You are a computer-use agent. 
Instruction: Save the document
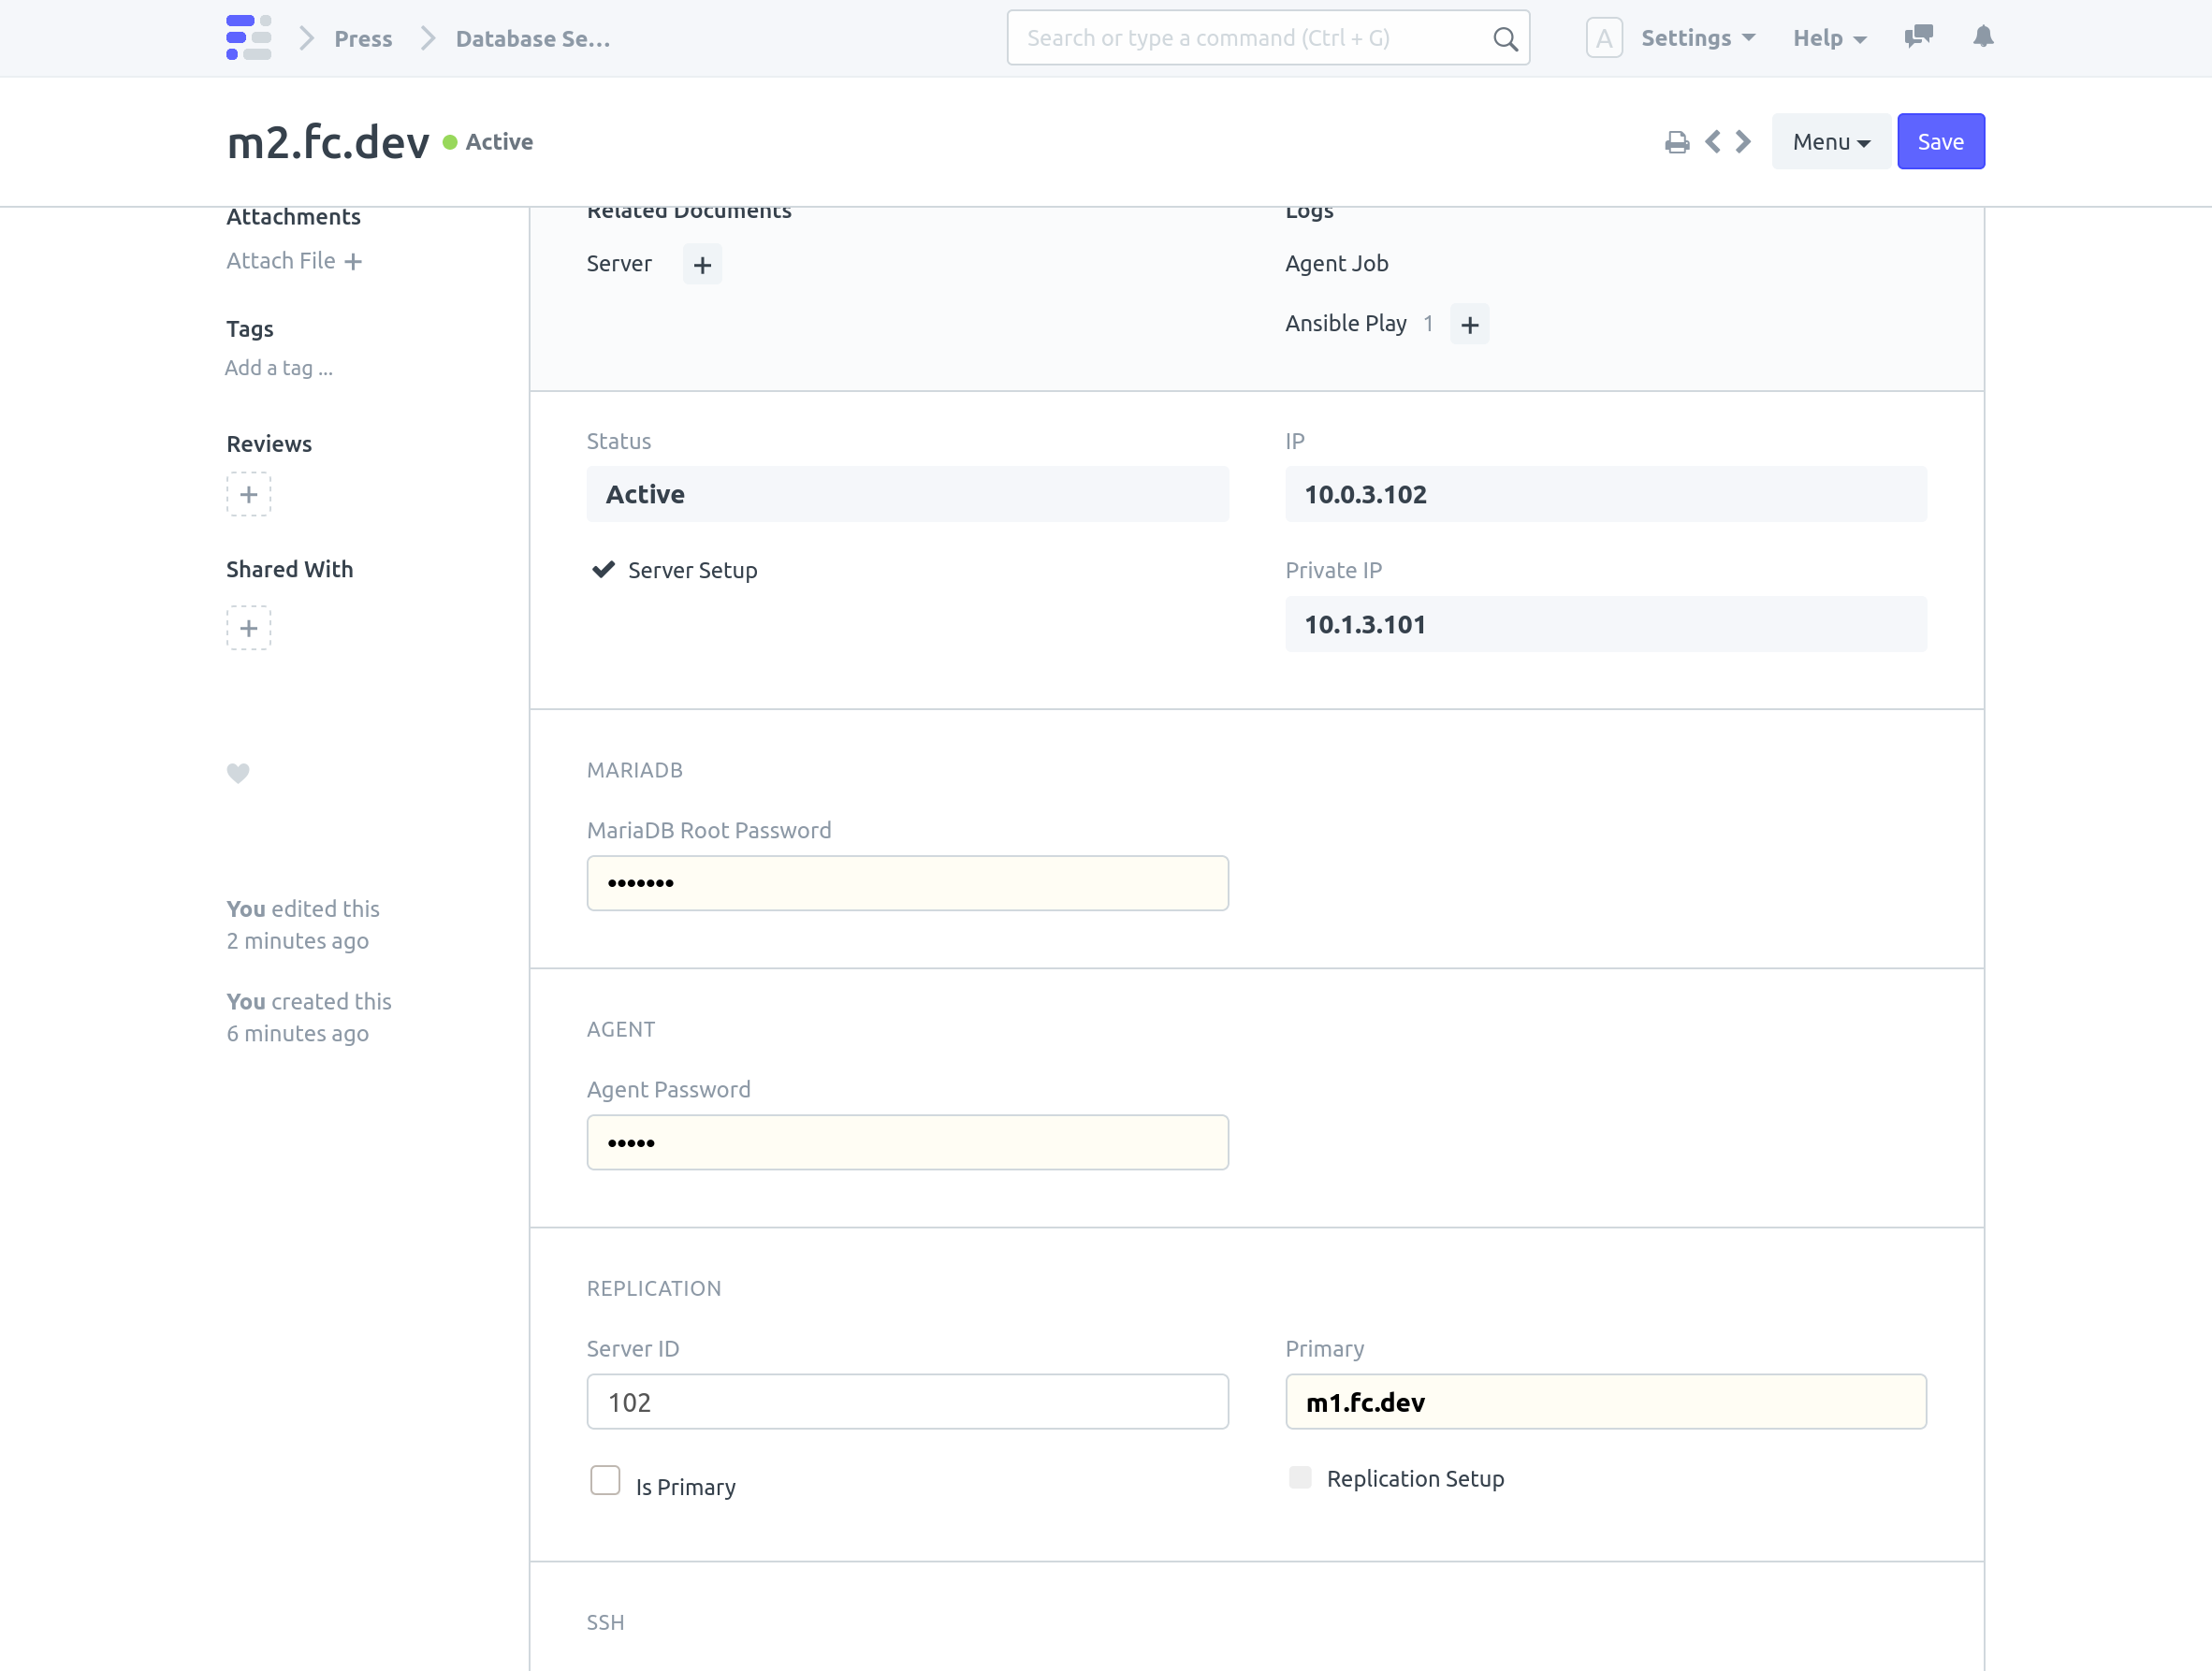pyautogui.click(x=1940, y=141)
